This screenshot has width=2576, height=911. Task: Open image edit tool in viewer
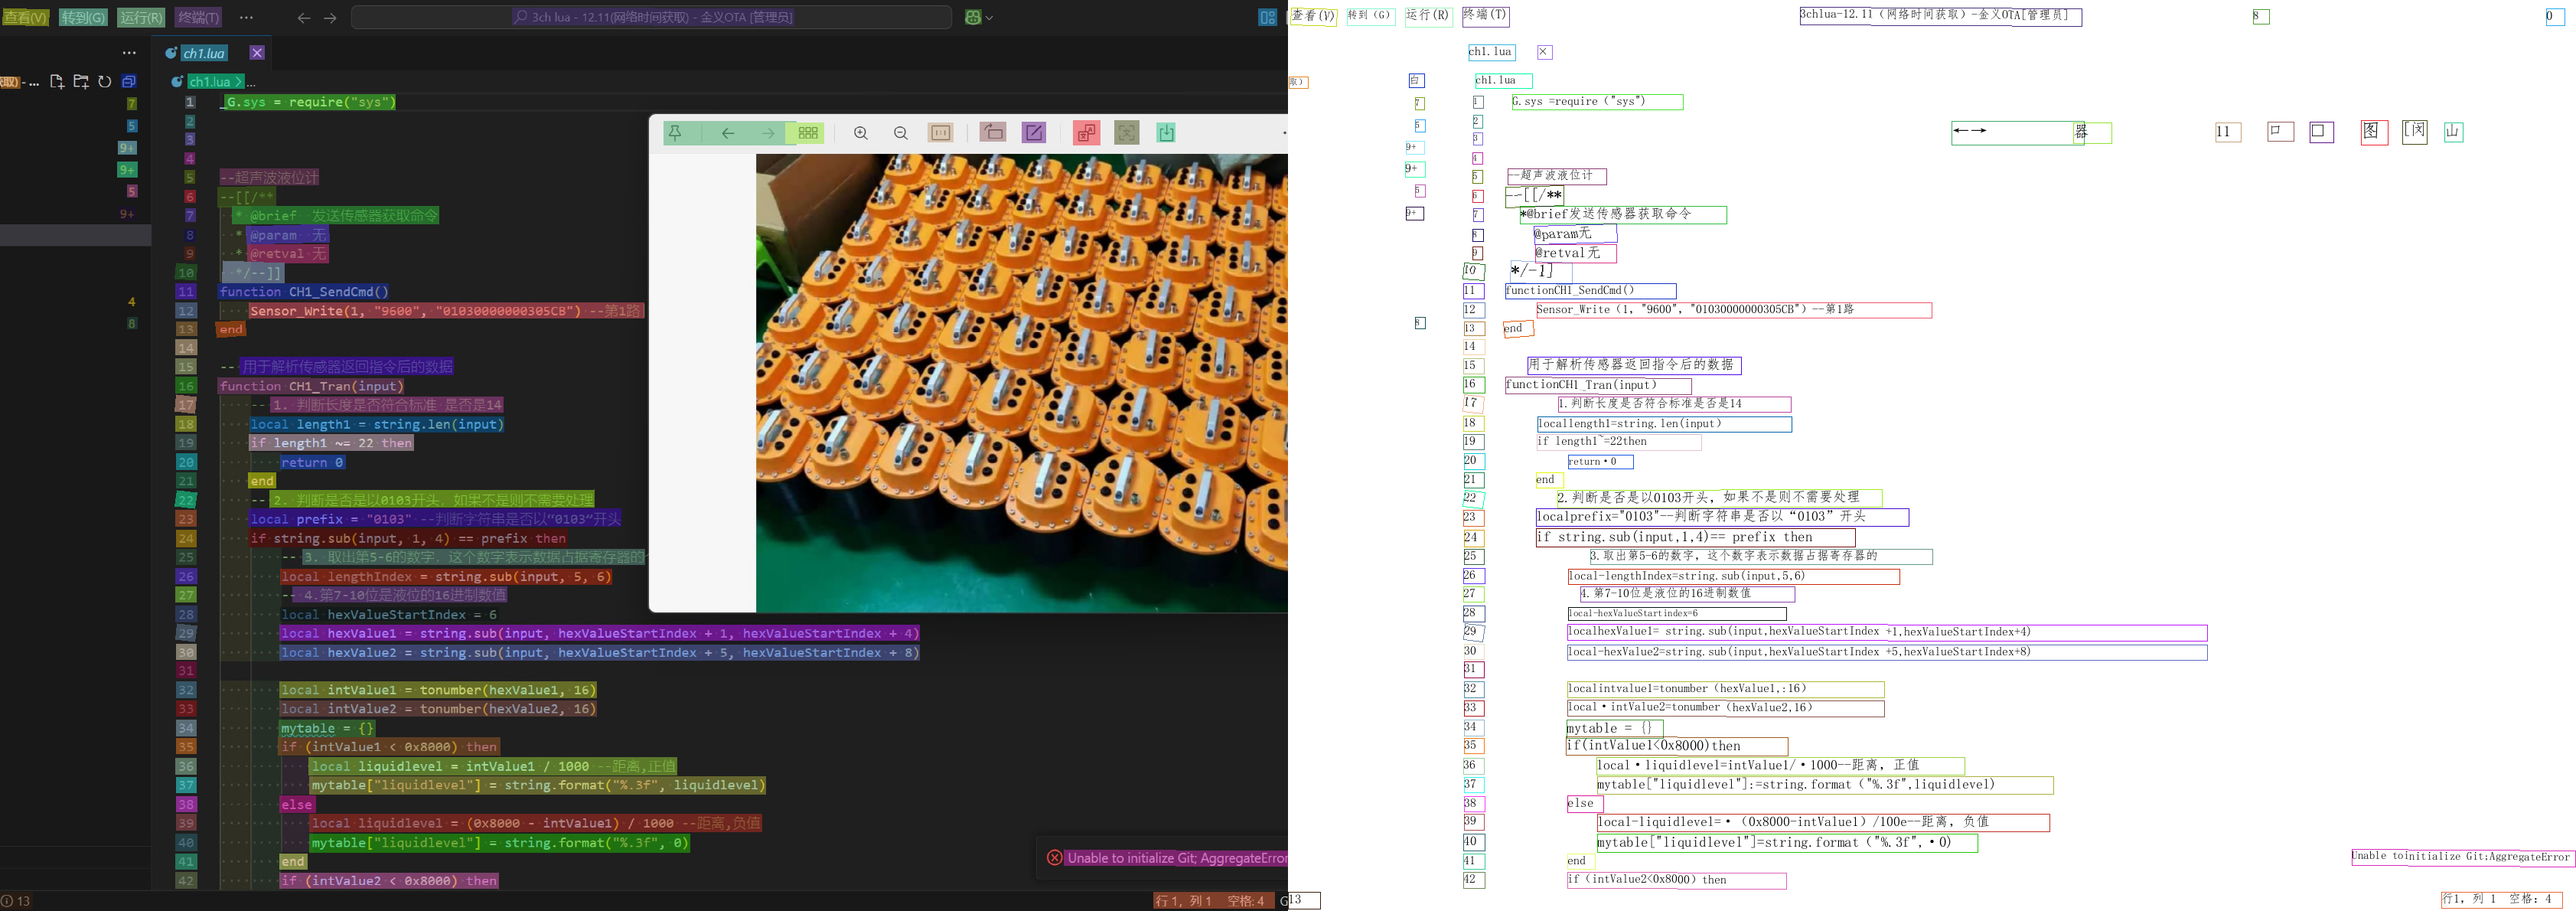tap(1034, 133)
